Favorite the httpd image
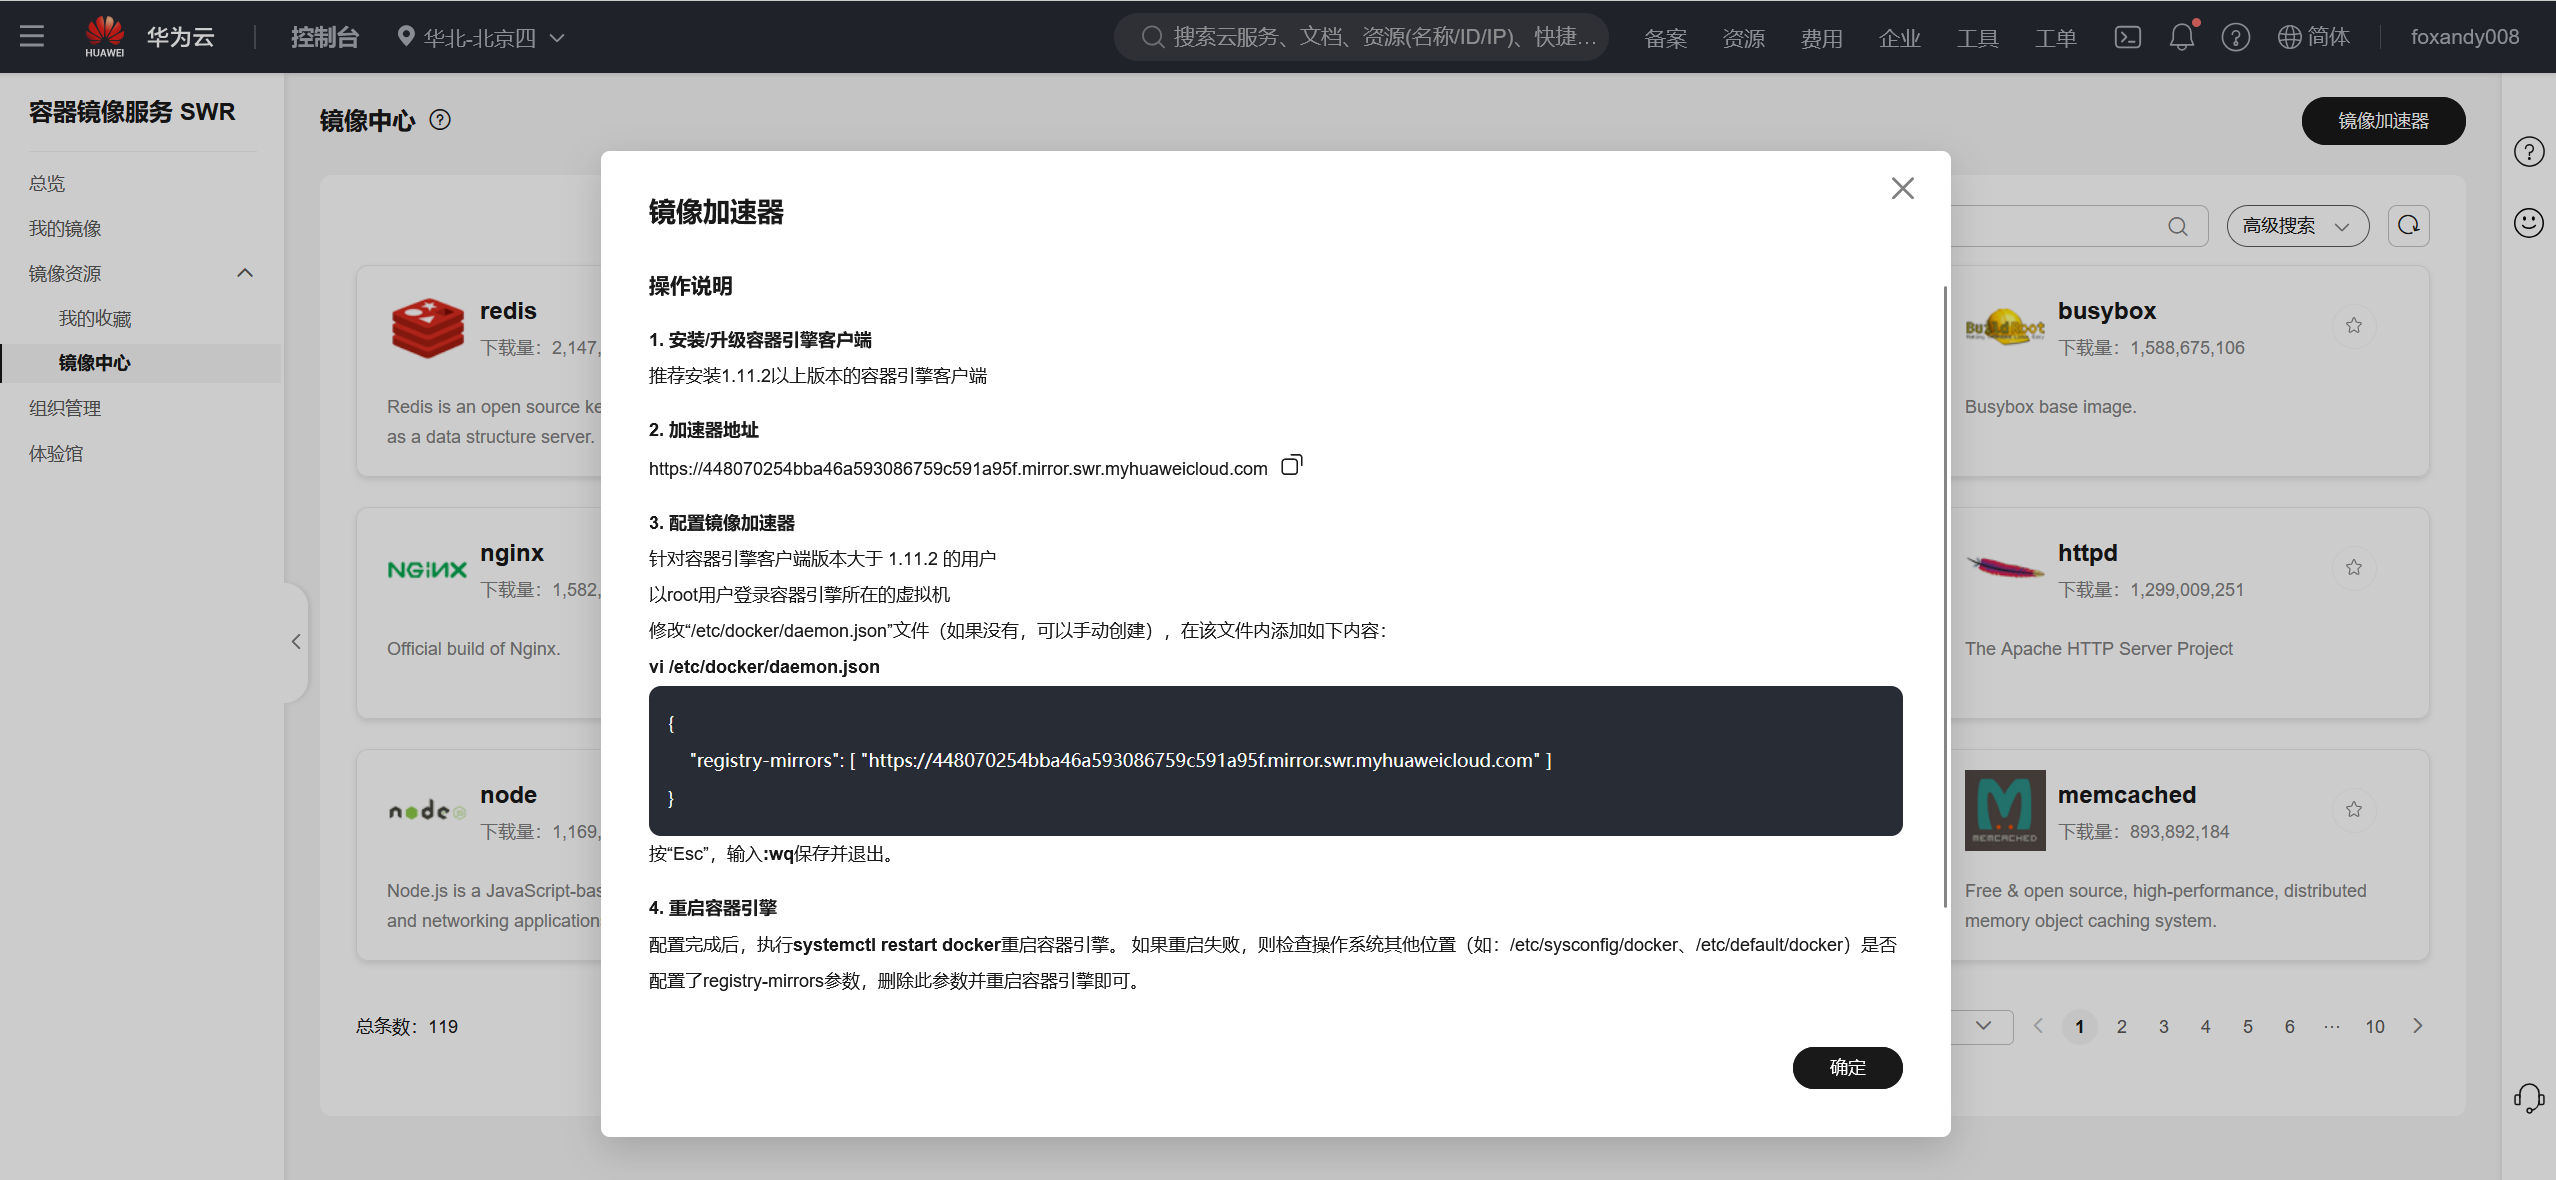Viewport: 2556px width, 1180px height. (x=2354, y=567)
